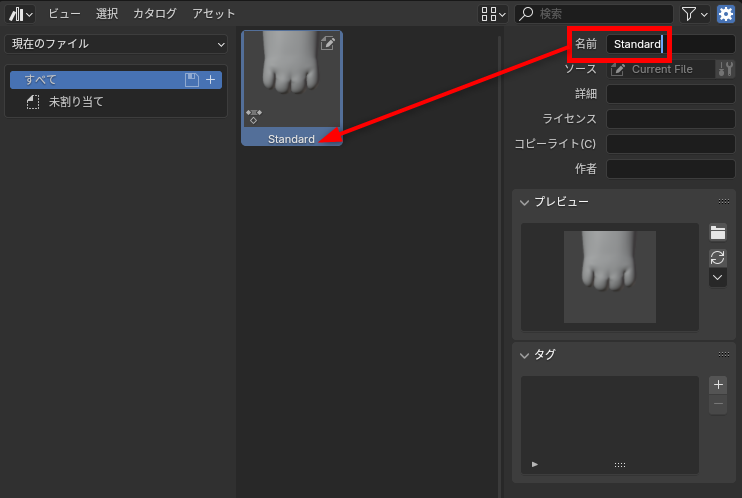Select the 未割り当て catalog item
This screenshot has height=498, width=742.
(76, 102)
